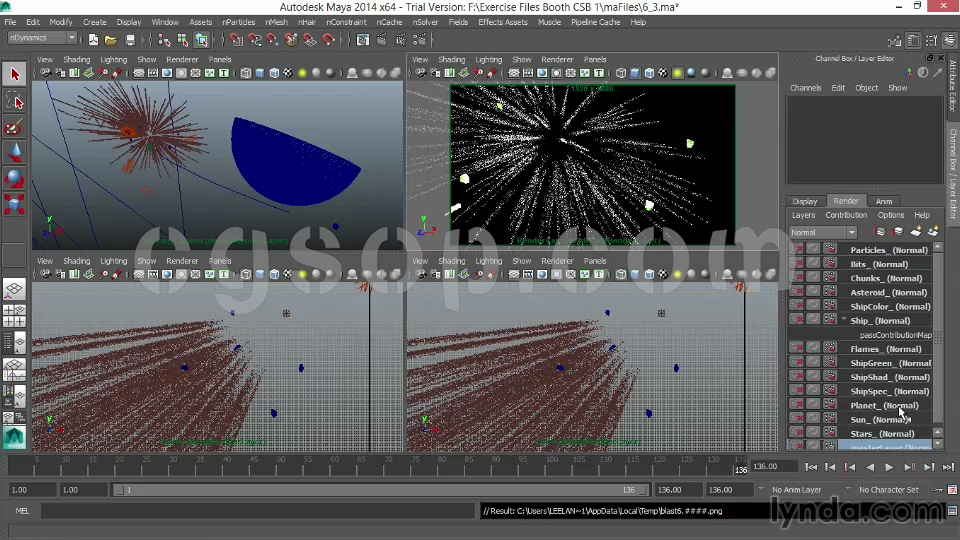Enable Snap to grids magnet
This screenshot has height=540, width=960.
(236, 40)
